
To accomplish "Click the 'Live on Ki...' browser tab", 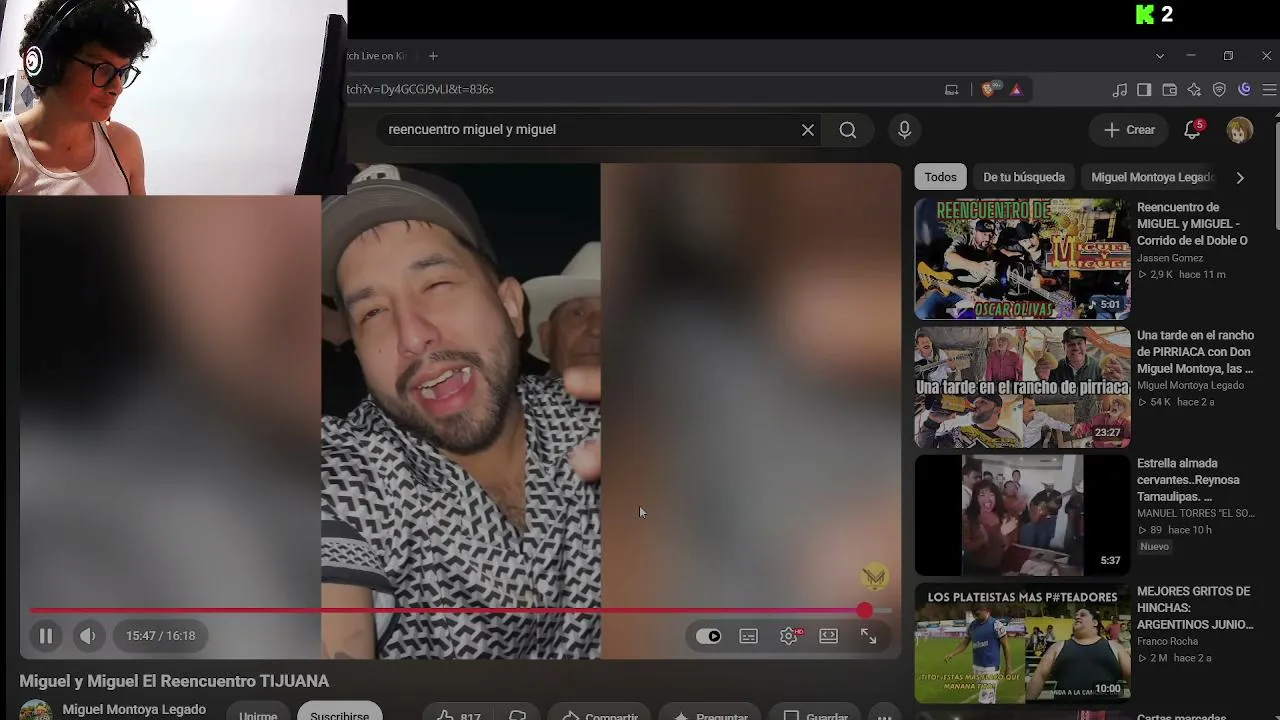I will (378, 56).
